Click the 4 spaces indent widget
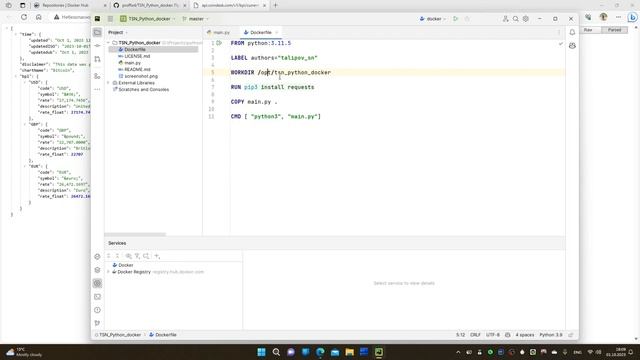Screen dimensions: 640x360 pyautogui.click(x=524, y=335)
